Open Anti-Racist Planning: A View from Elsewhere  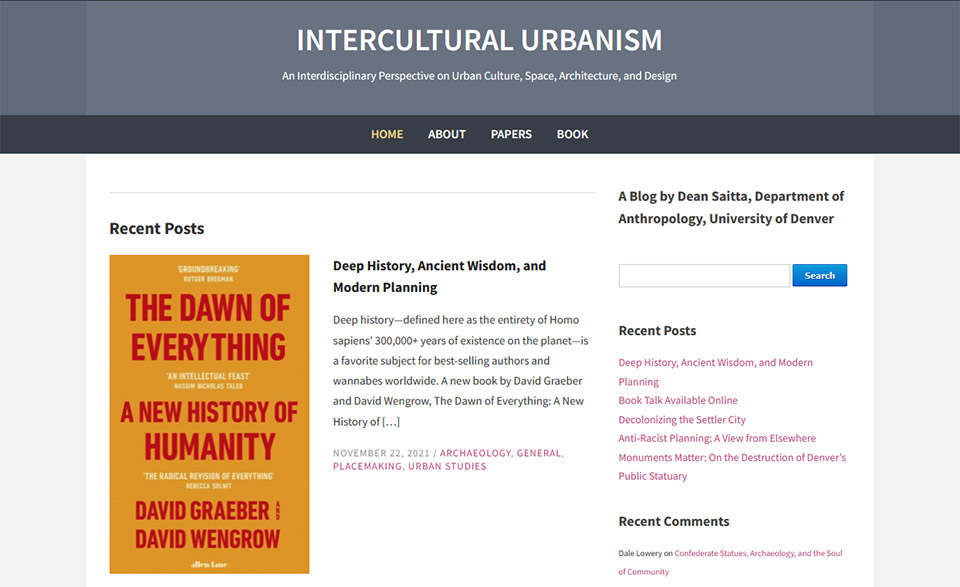click(717, 438)
